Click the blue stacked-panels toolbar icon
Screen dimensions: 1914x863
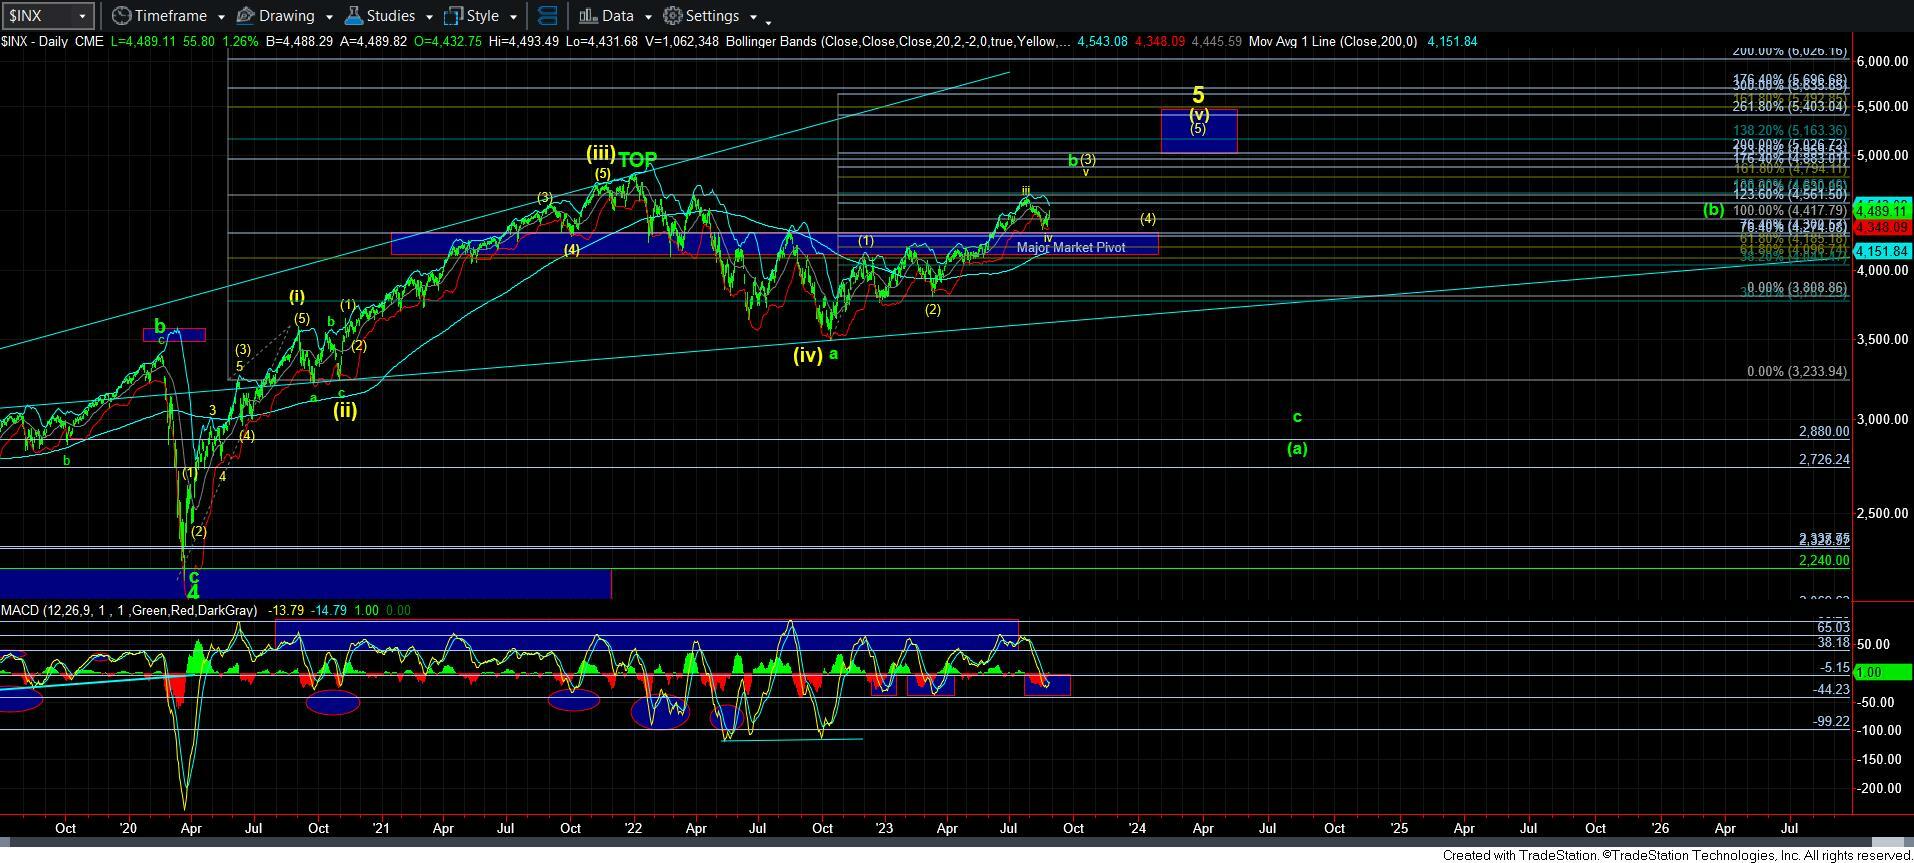[547, 16]
